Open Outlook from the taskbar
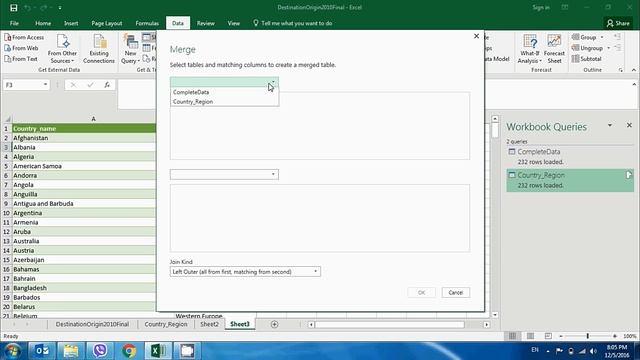Image resolution: width=640 pixels, height=360 pixels. 42,351
